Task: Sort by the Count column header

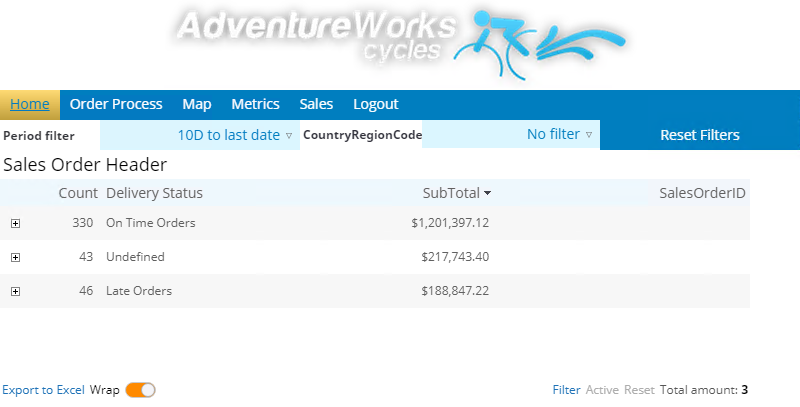Action: pos(78,193)
